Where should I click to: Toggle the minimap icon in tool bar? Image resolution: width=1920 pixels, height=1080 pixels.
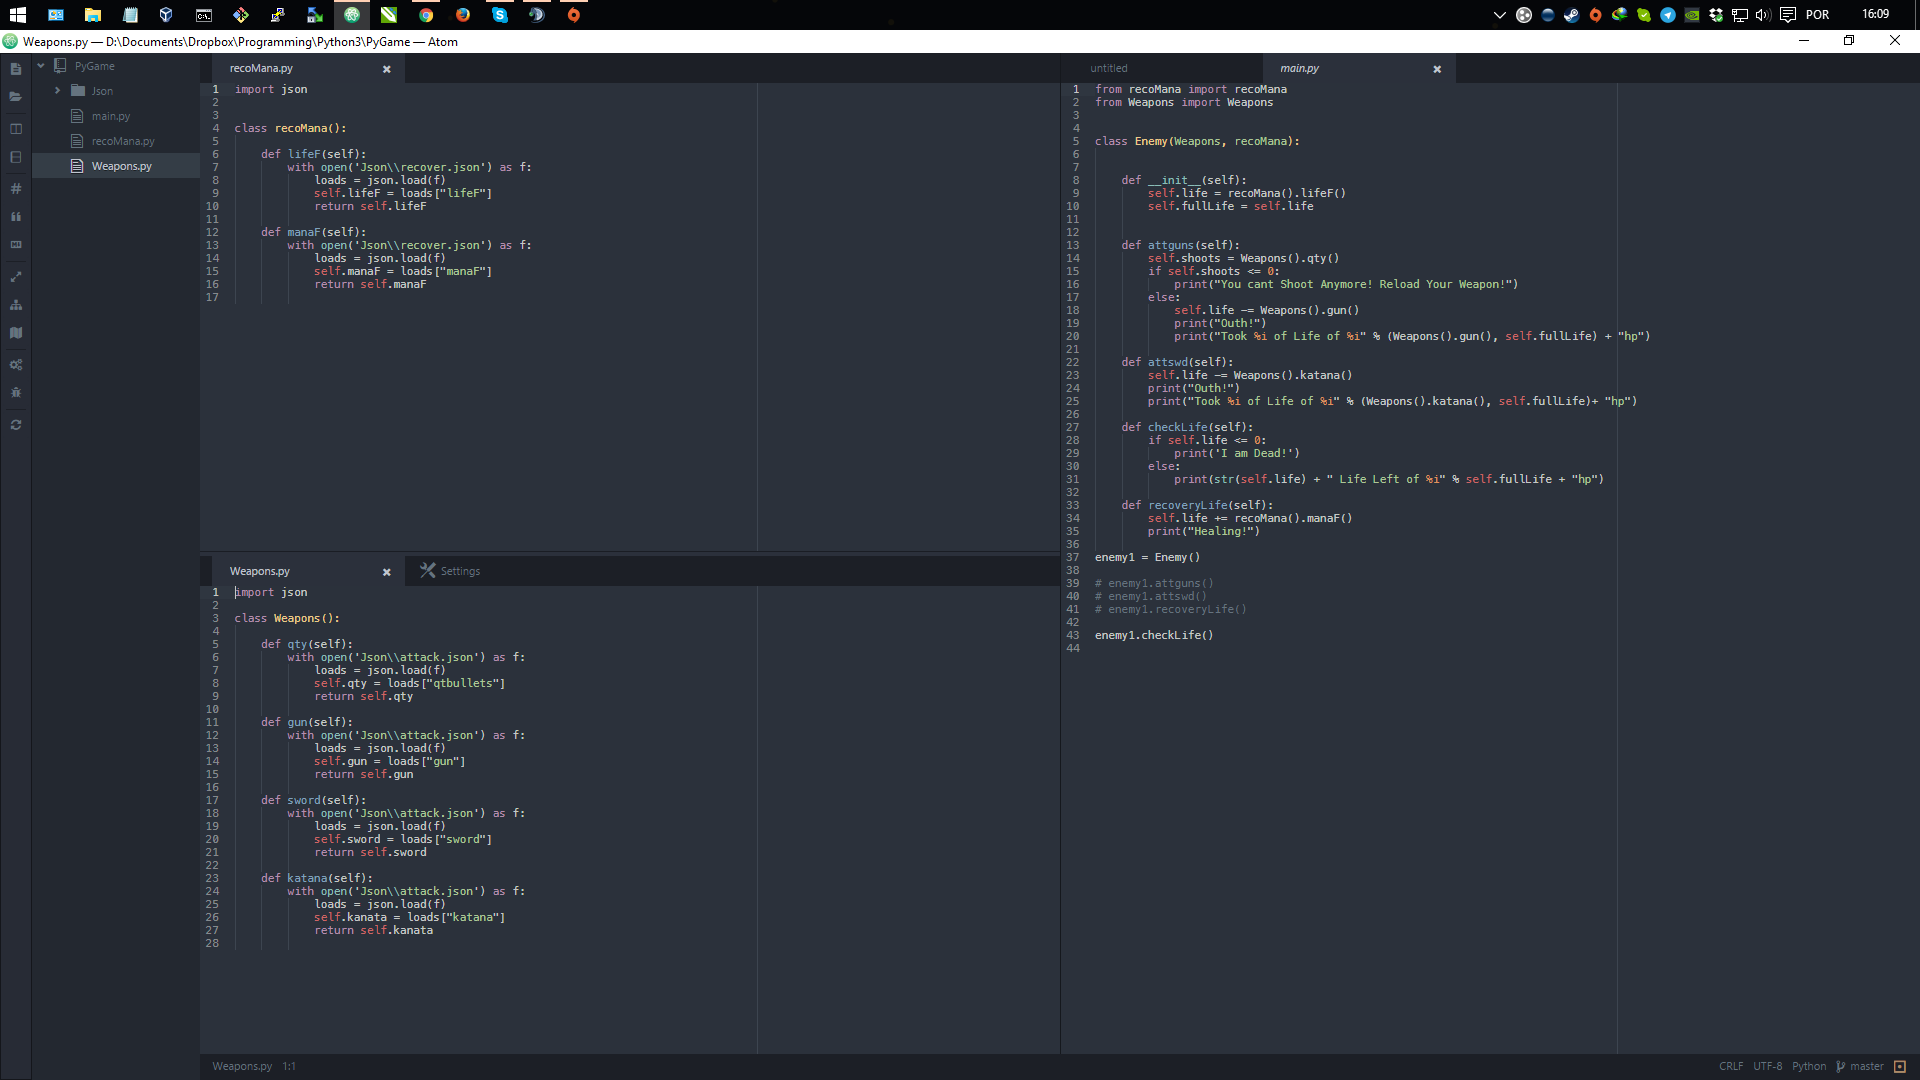coord(16,333)
